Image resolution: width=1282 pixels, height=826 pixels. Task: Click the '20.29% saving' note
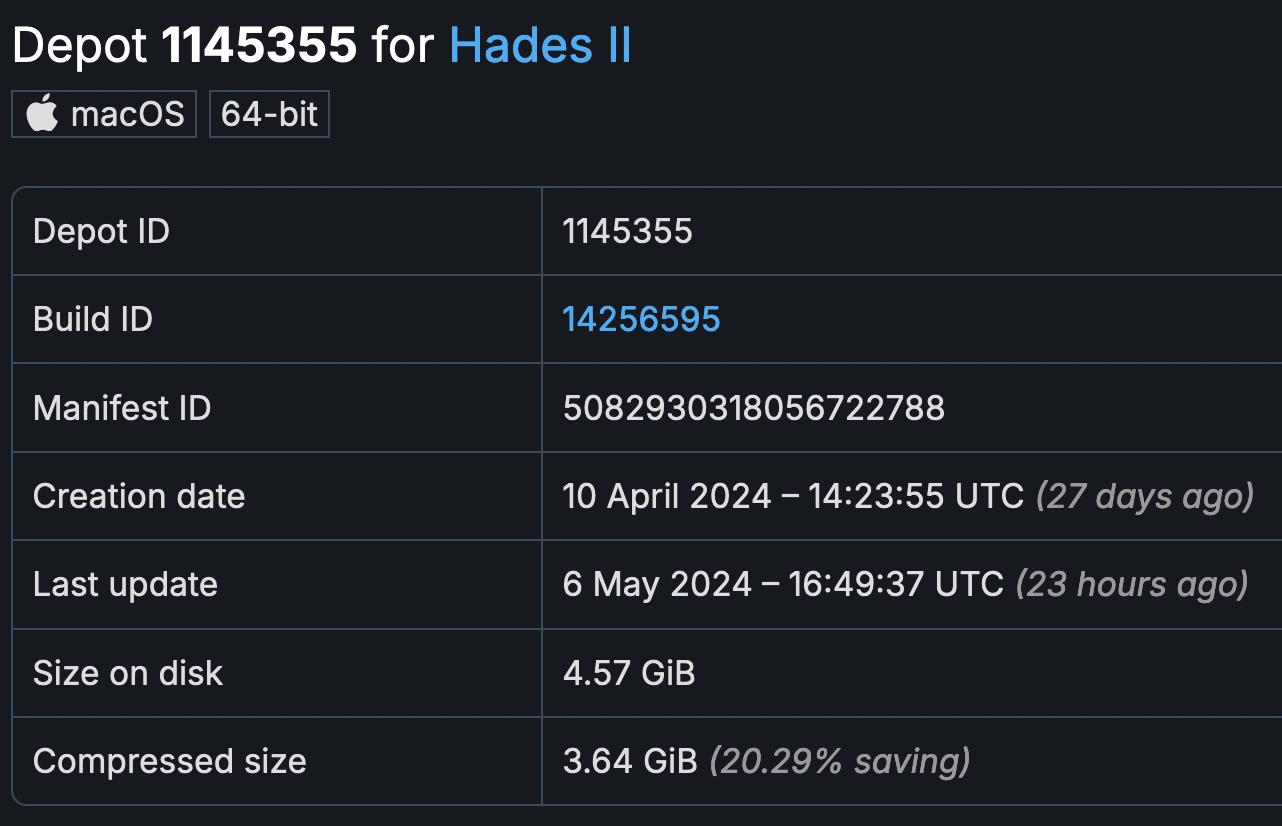tap(840, 761)
